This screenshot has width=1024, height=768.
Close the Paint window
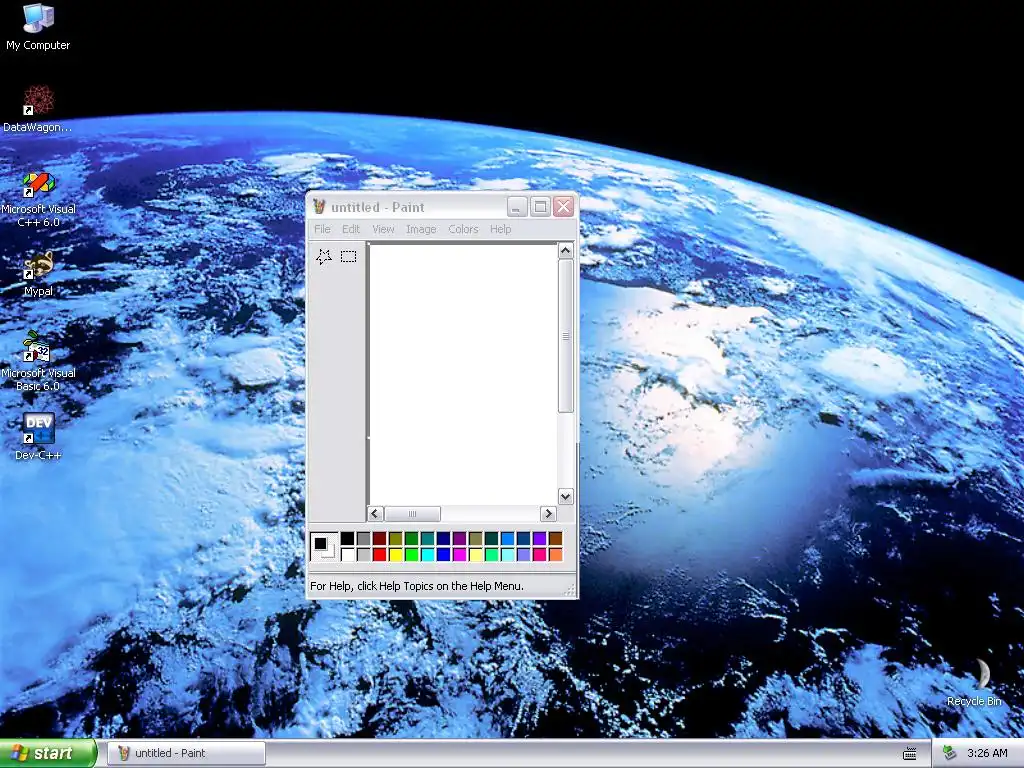[564, 207]
